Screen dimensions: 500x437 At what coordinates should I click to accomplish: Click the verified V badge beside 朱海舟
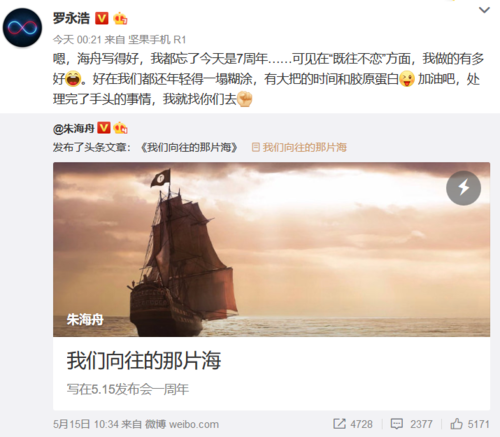104,128
